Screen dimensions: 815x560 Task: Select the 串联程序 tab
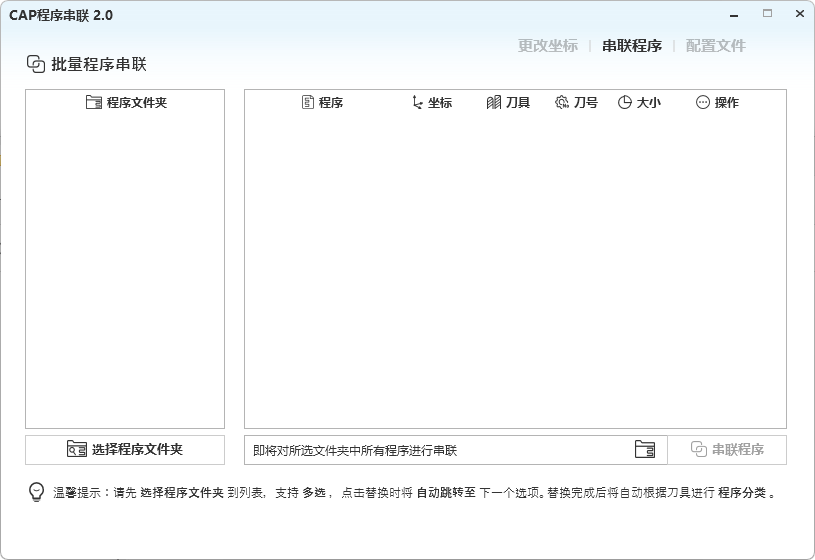[631, 46]
